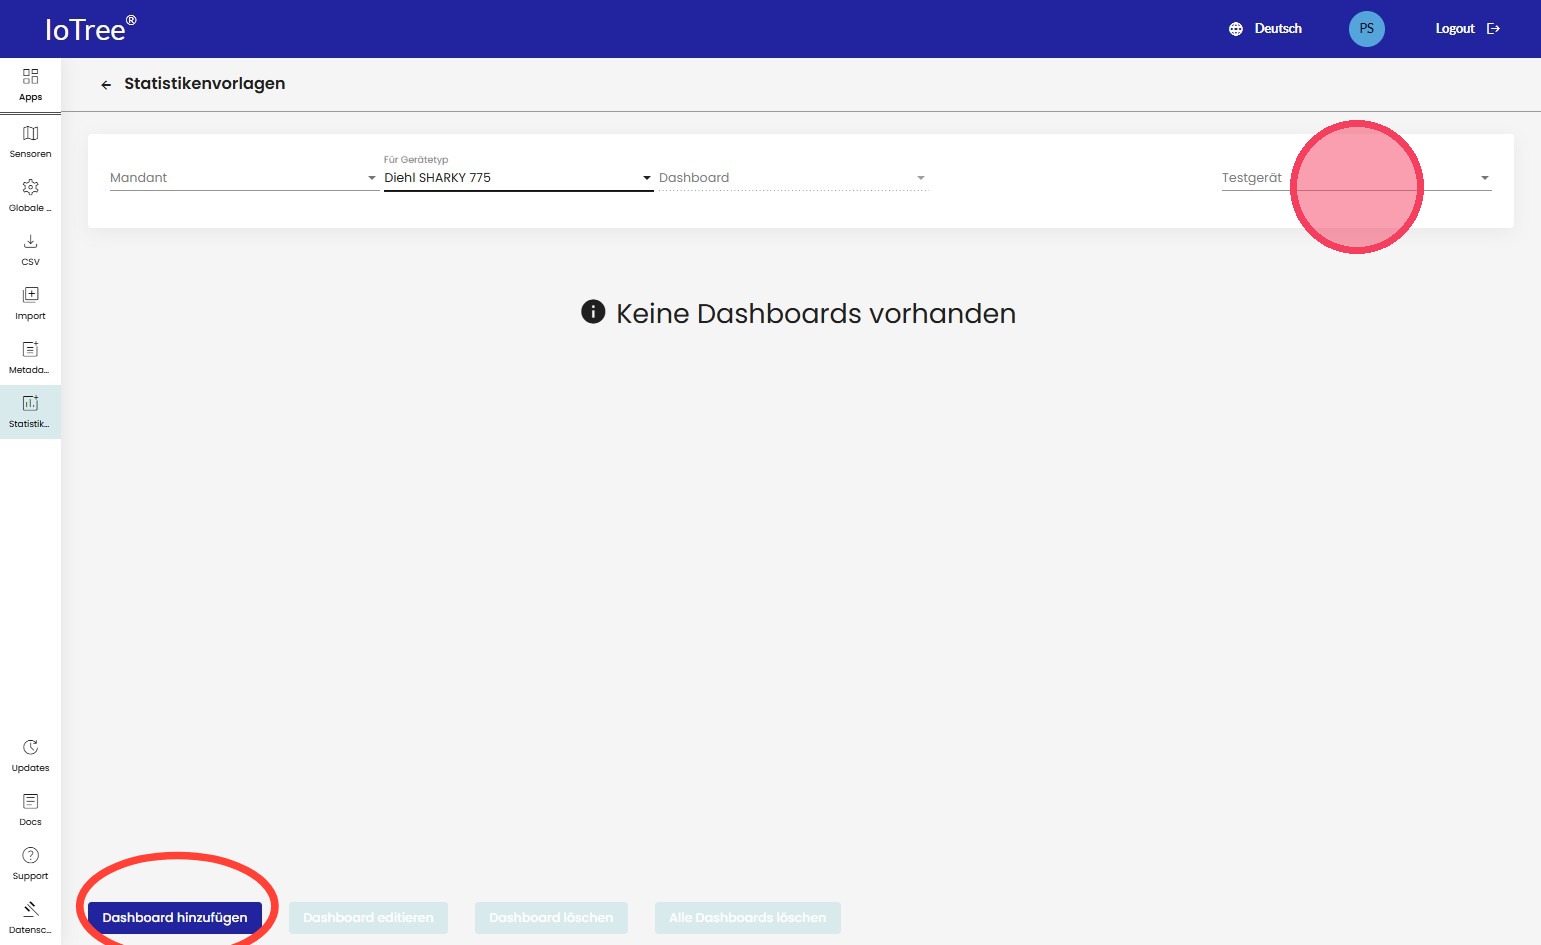Expand the Mandant dropdown

pyautogui.click(x=242, y=178)
